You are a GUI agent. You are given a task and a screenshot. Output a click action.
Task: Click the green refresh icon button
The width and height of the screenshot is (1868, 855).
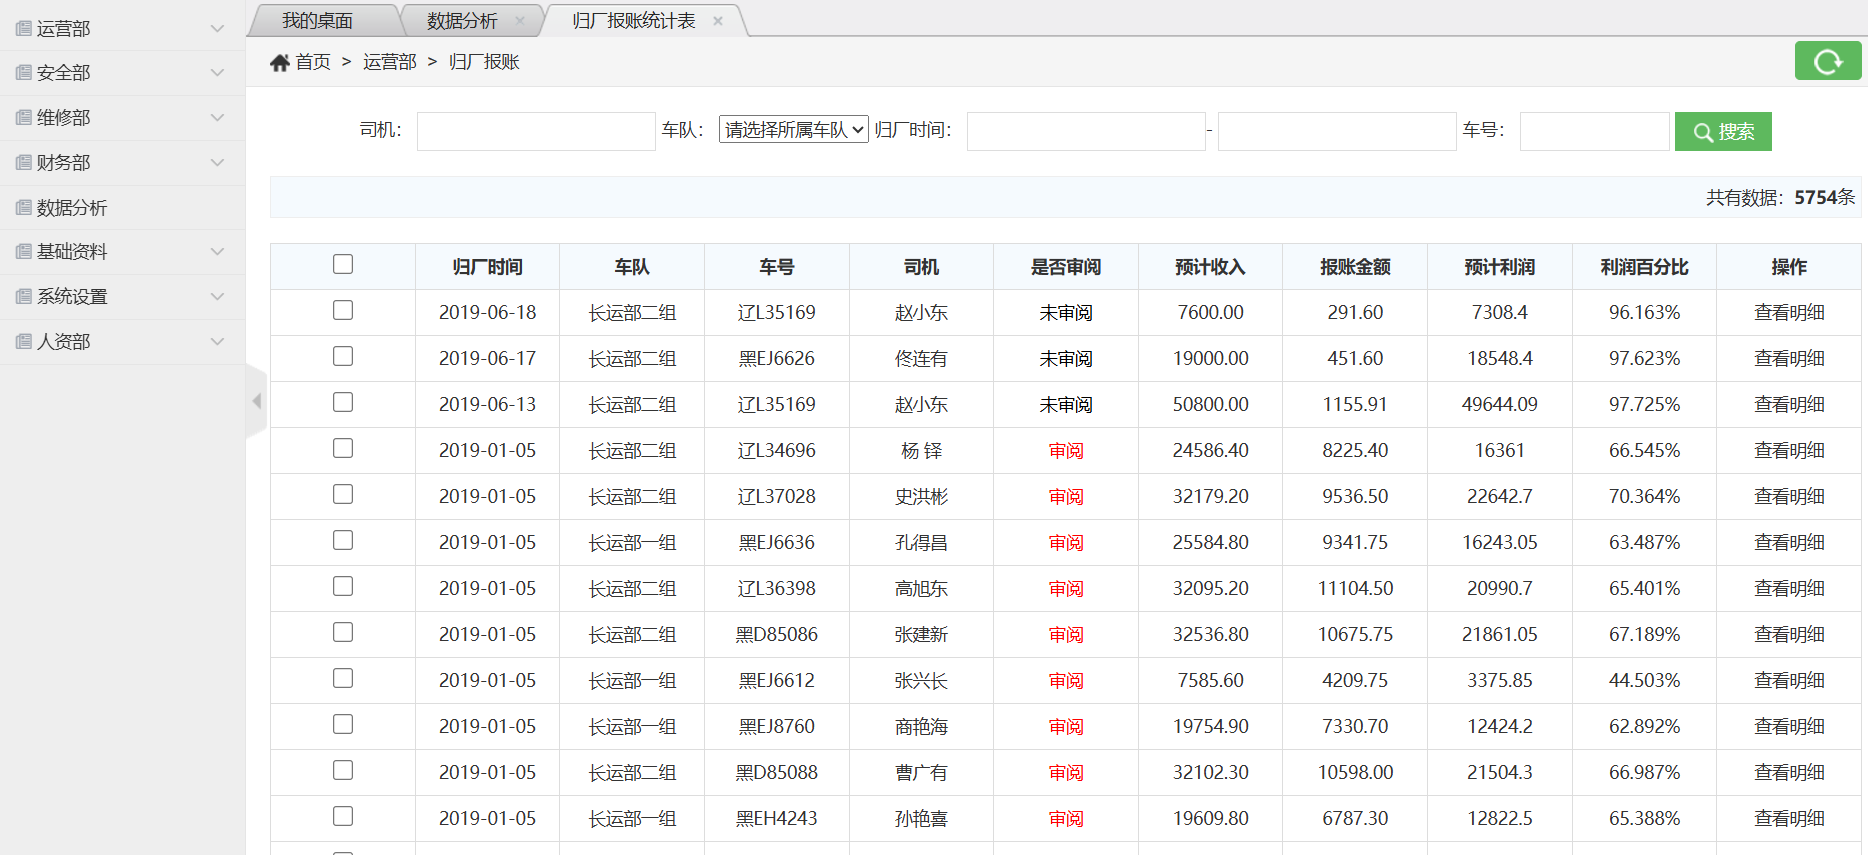pyautogui.click(x=1827, y=61)
